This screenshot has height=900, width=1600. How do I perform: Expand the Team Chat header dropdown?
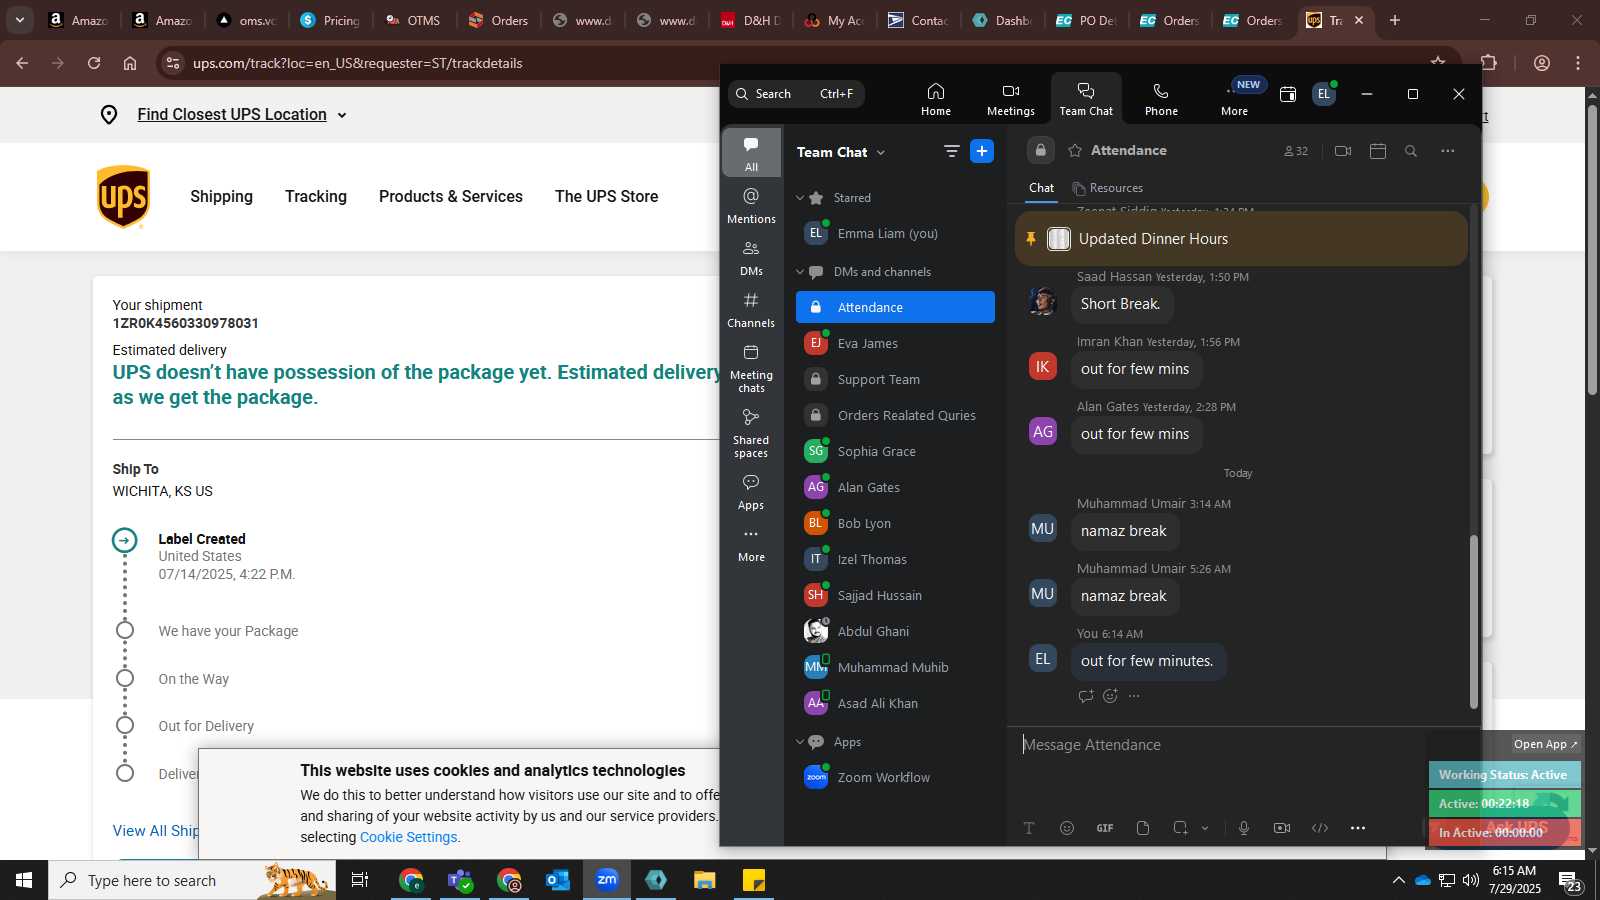(x=881, y=153)
